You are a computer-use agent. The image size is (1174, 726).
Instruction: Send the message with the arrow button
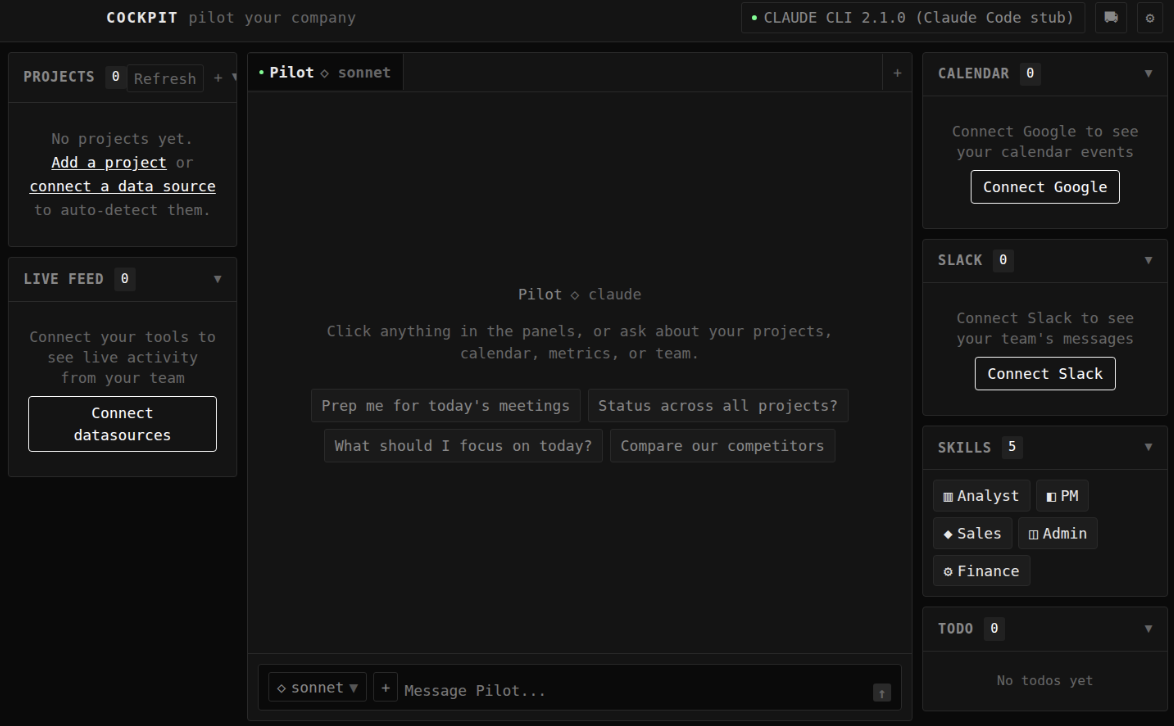coord(882,693)
